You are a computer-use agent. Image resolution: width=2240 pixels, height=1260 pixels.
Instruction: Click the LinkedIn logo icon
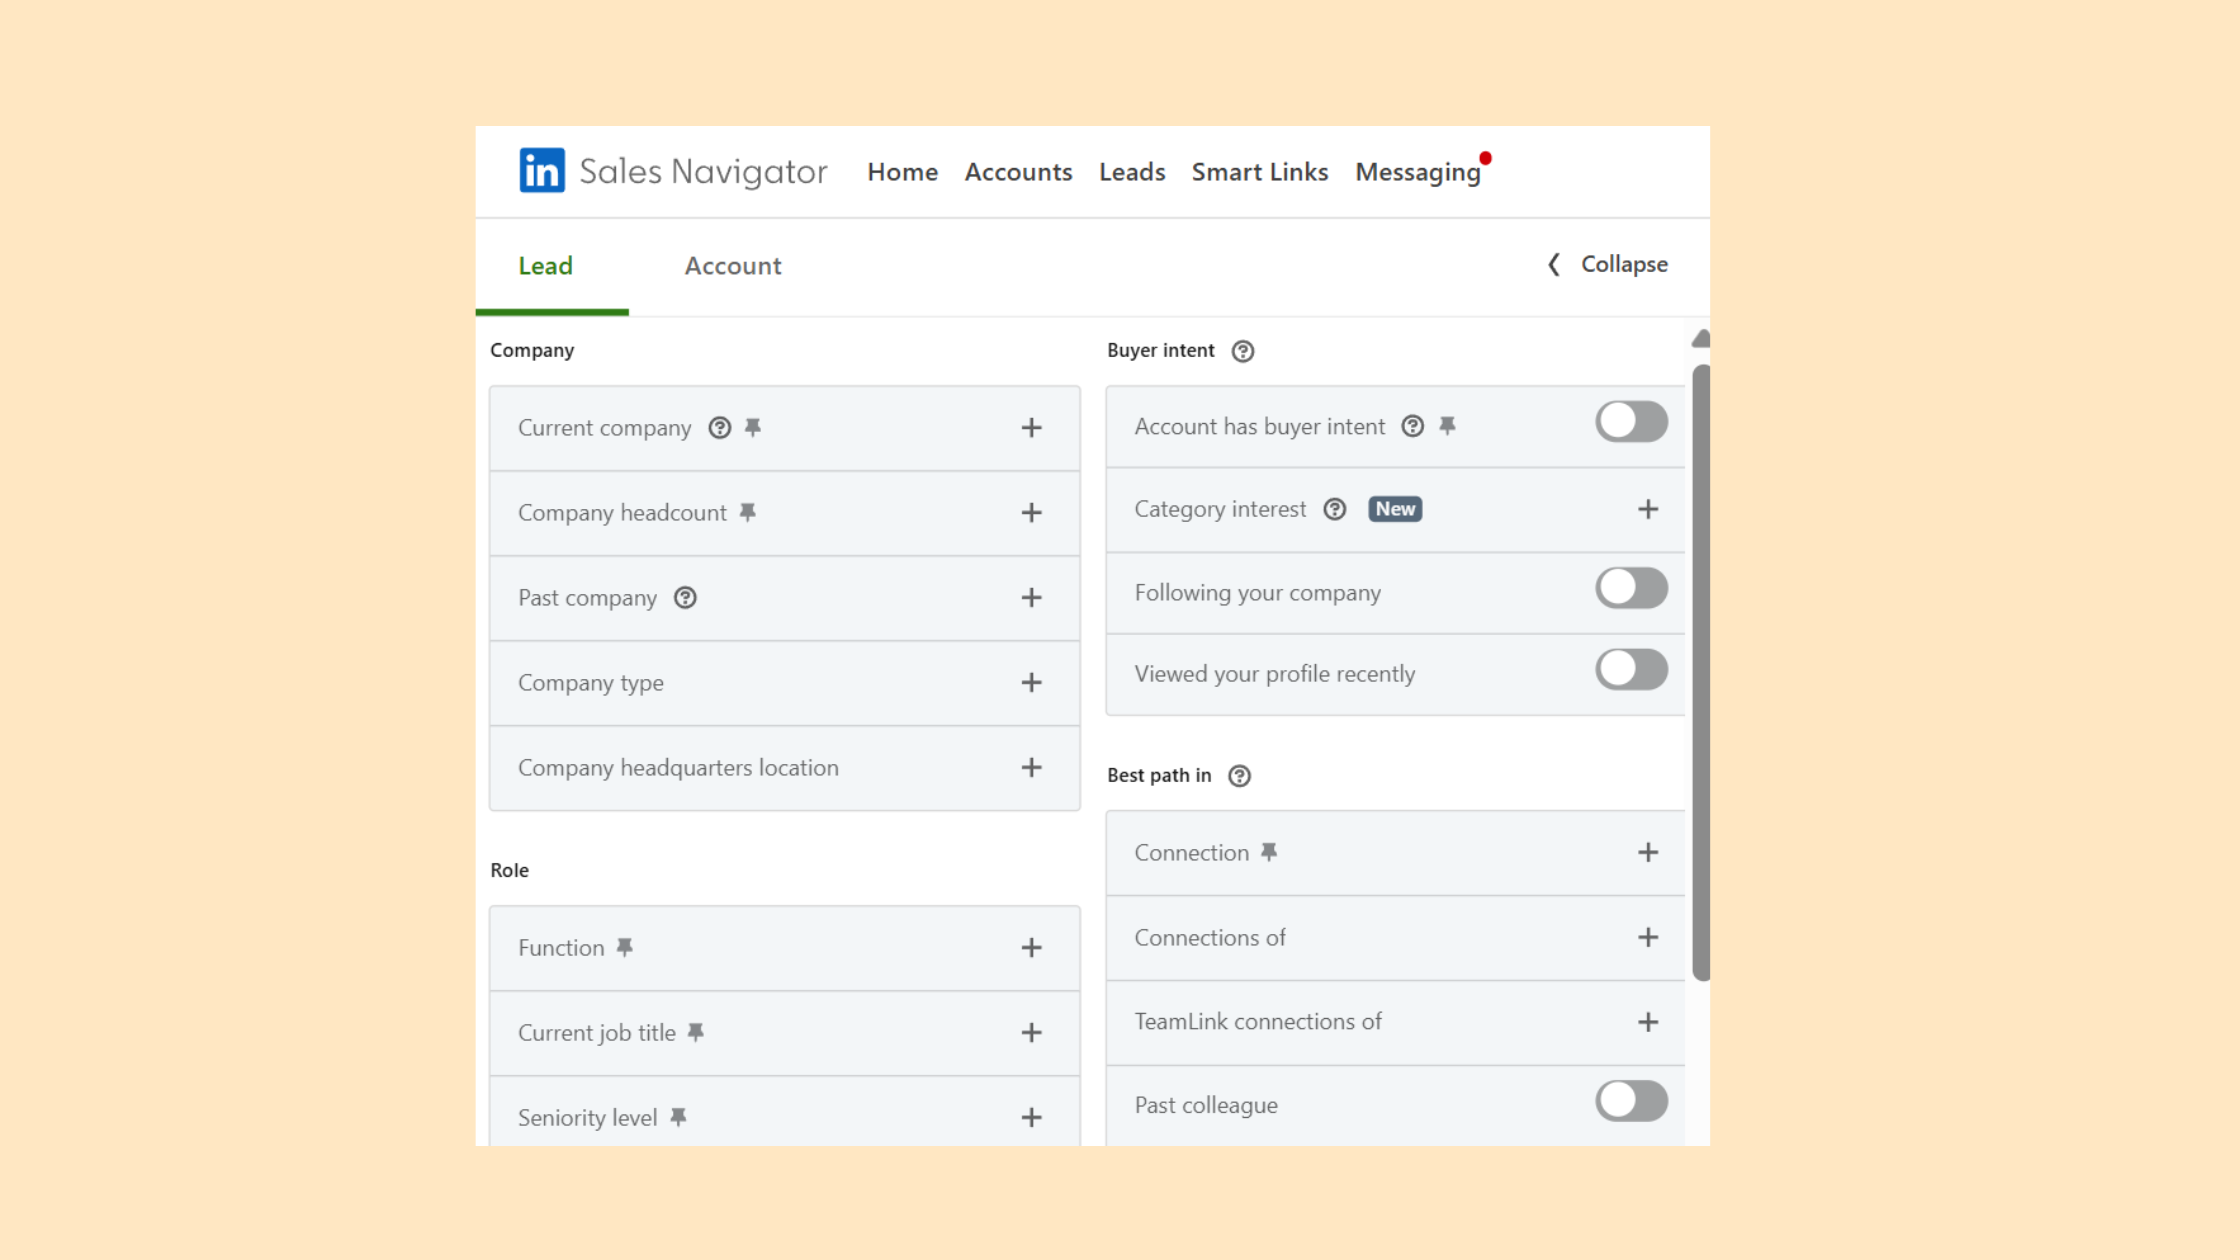click(x=542, y=170)
